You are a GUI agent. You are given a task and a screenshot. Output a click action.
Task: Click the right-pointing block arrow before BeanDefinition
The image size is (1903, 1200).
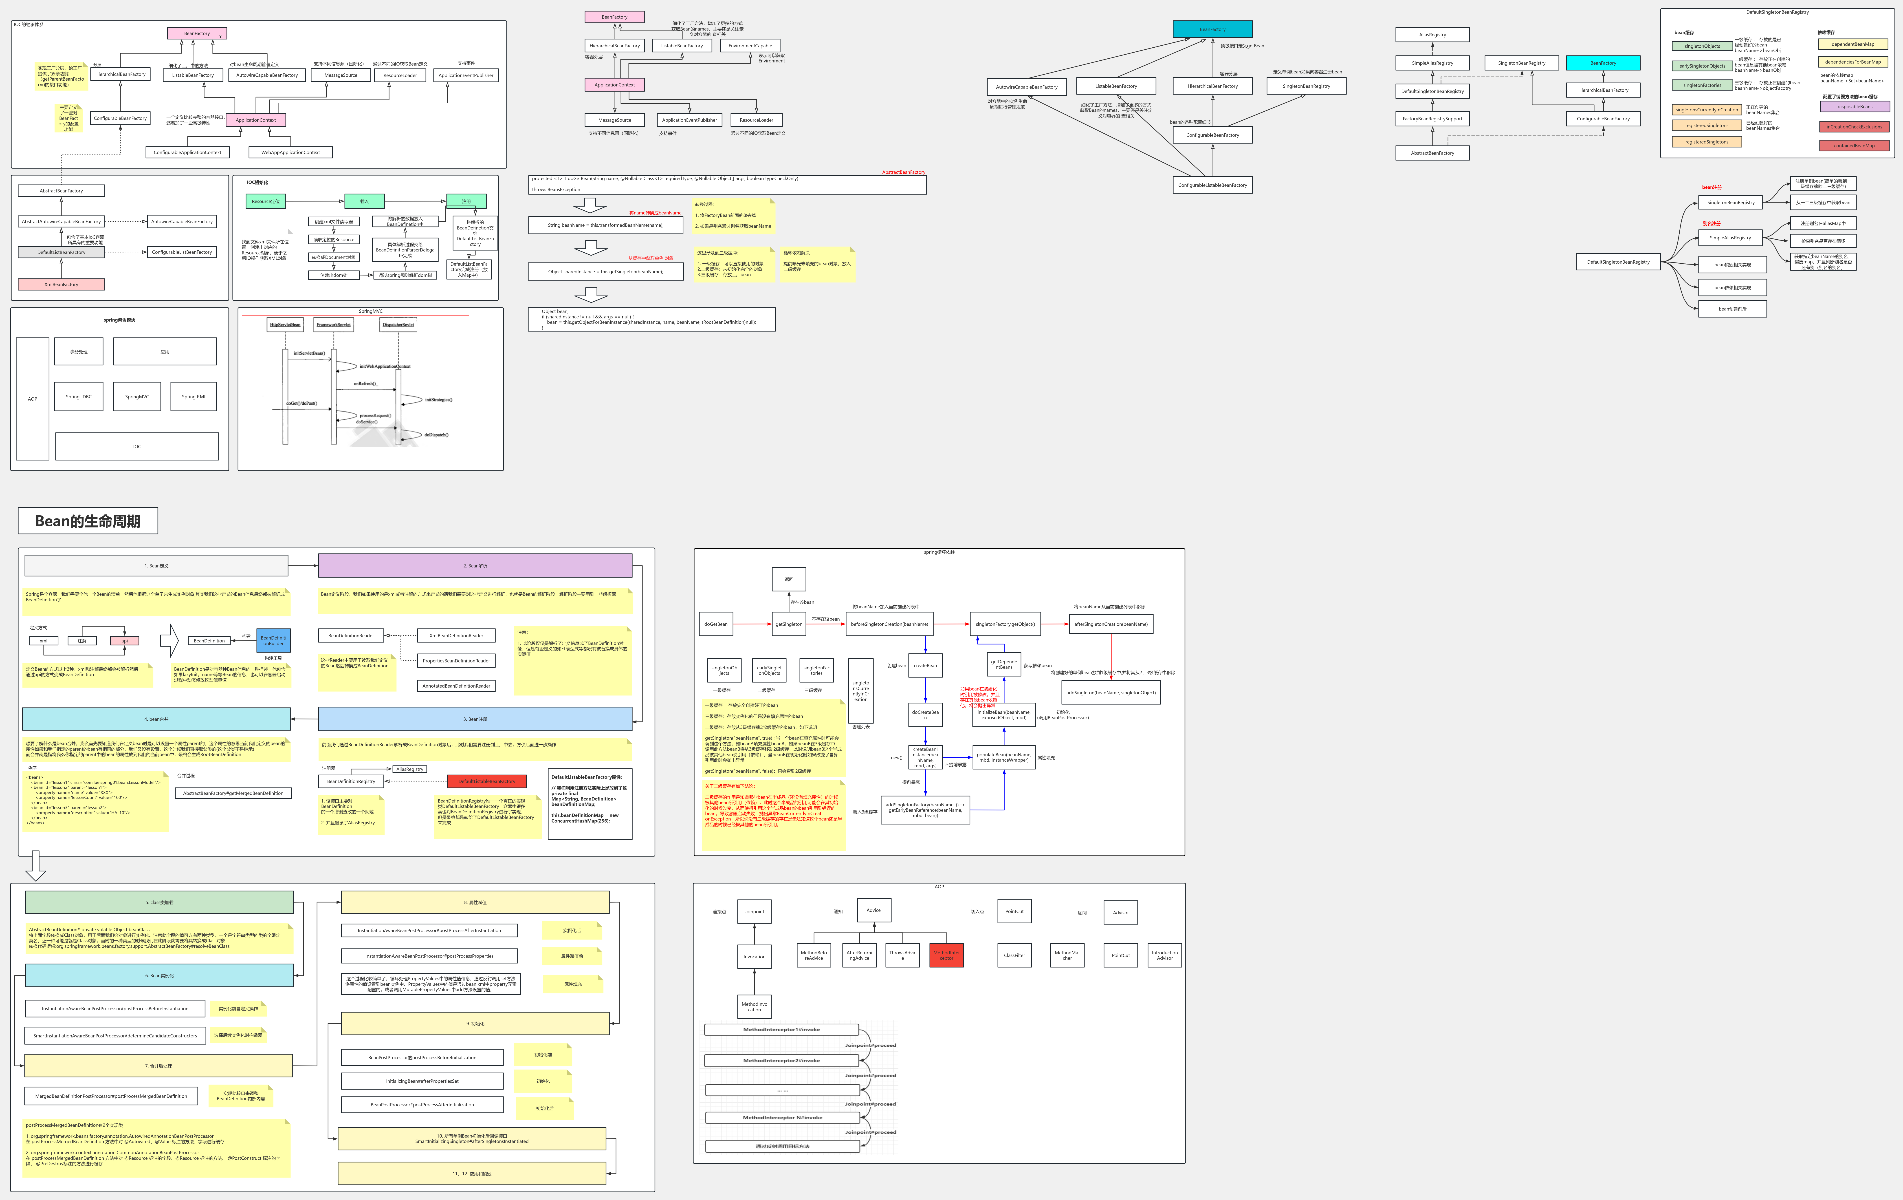point(169,640)
